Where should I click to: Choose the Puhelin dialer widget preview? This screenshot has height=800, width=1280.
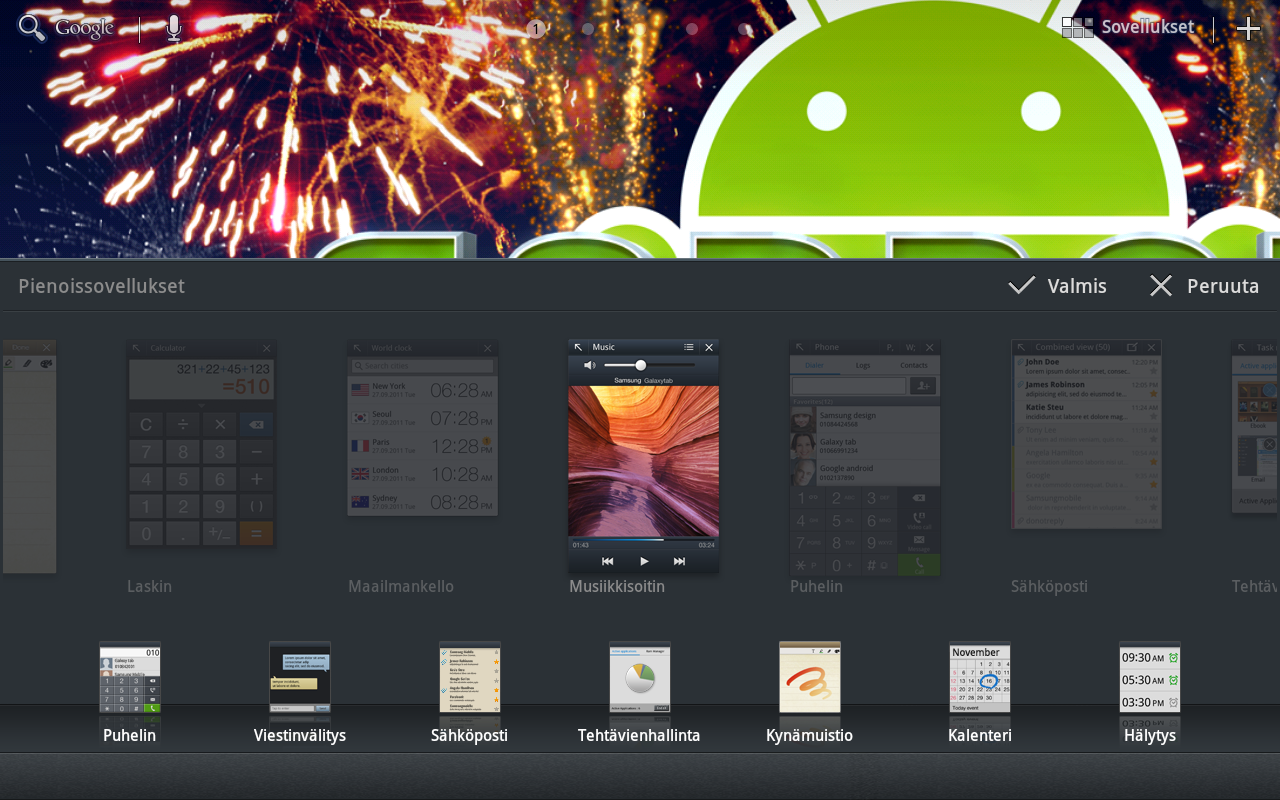click(x=865, y=456)
